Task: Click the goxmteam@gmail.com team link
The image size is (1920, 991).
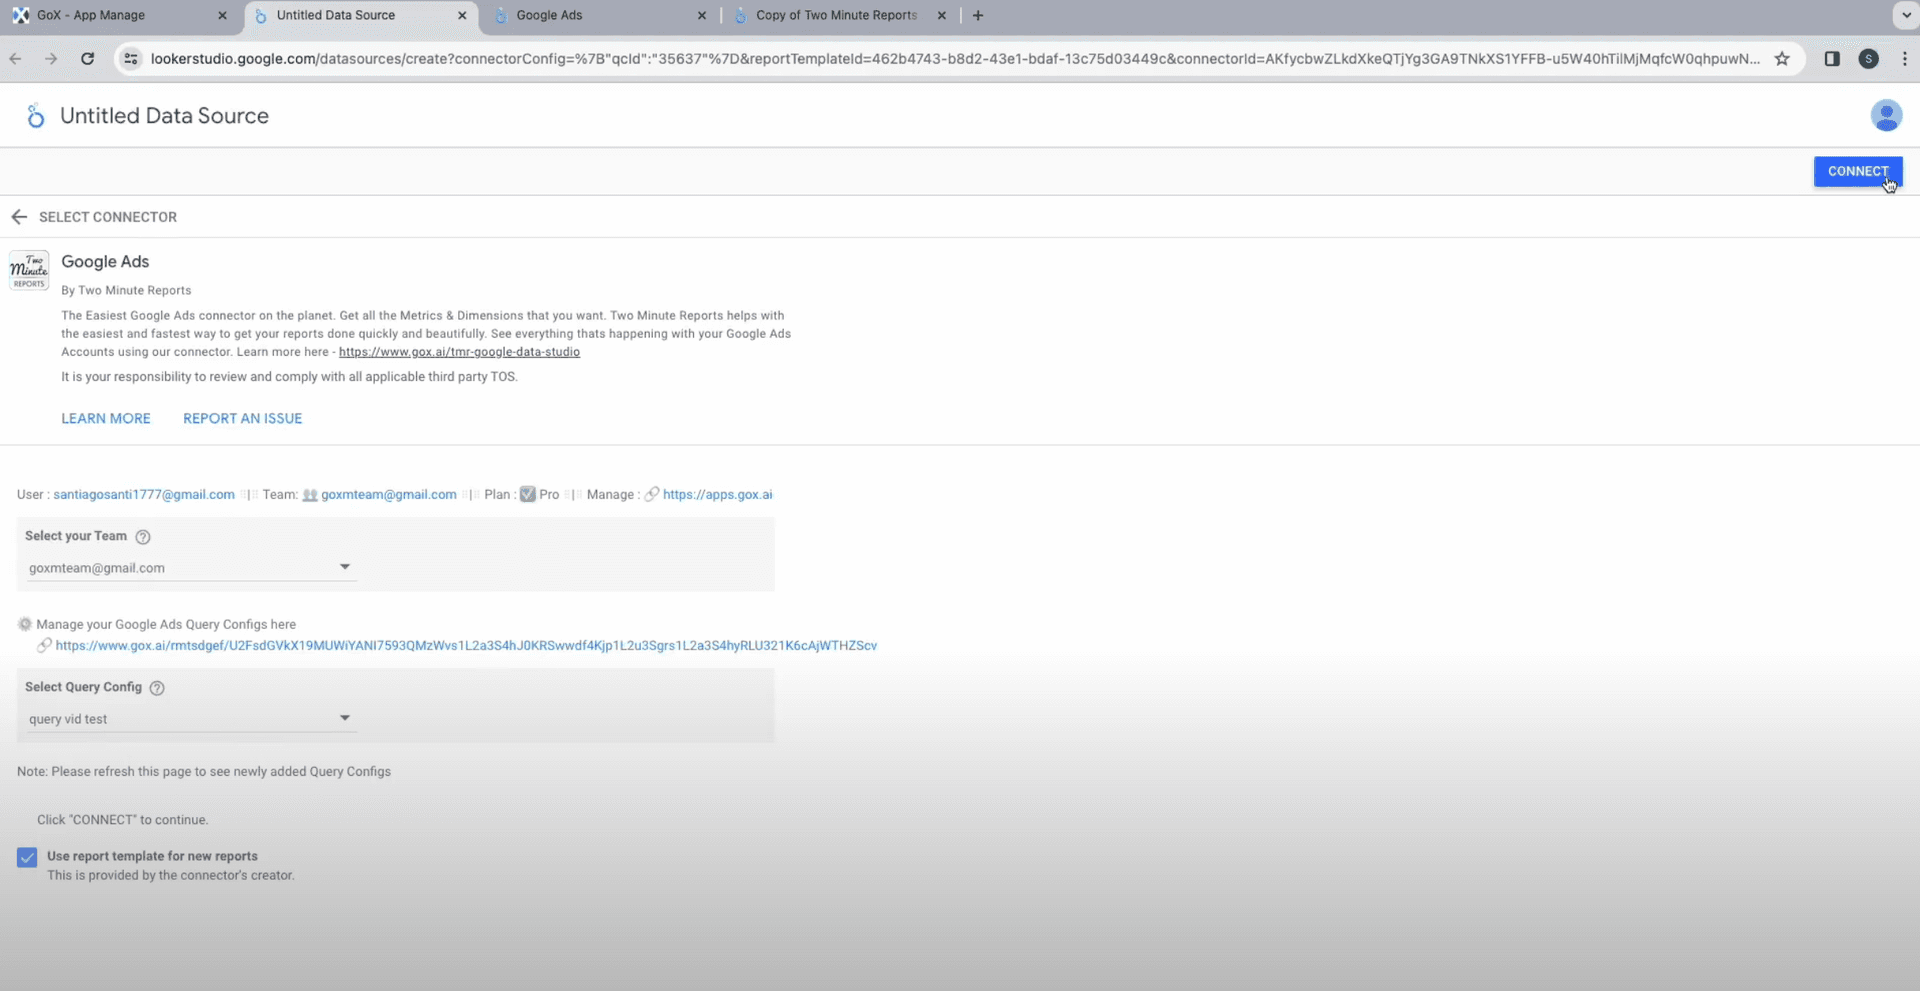Action: tap(388, 495)
